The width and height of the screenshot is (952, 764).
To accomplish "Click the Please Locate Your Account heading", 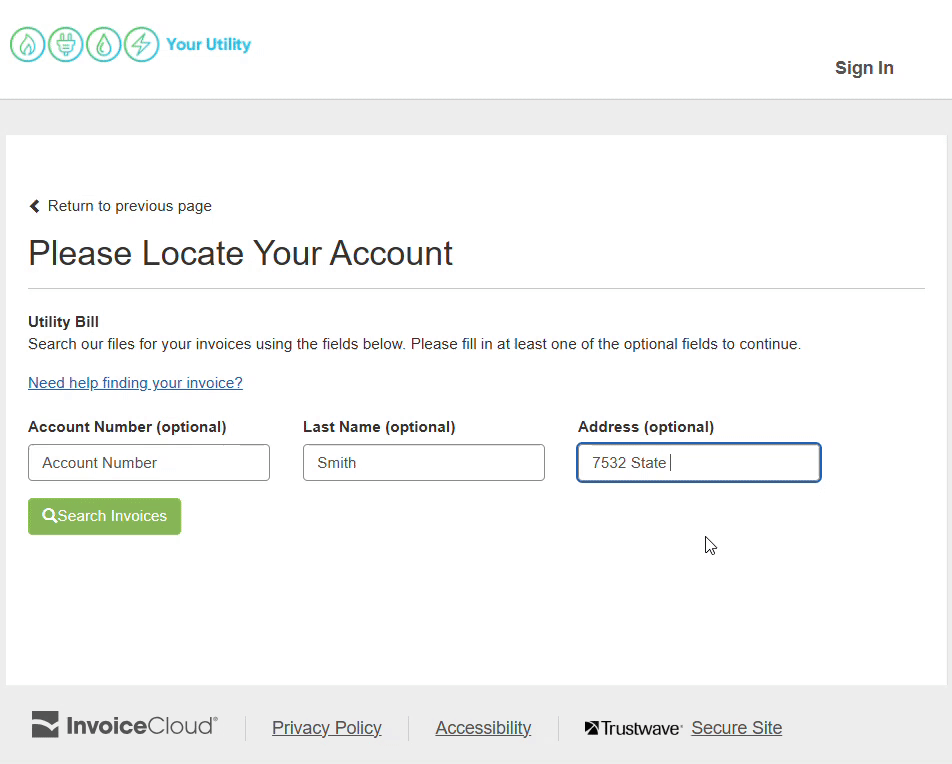I will pos(240,253).
